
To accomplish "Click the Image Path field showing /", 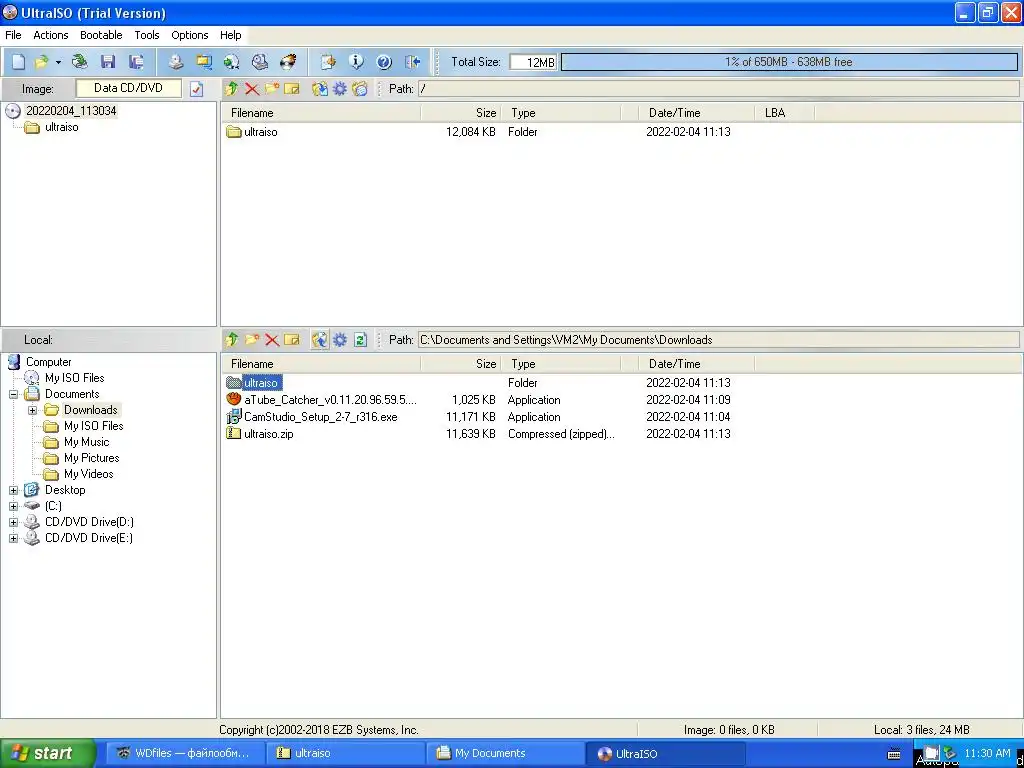I will coord(718,89).
